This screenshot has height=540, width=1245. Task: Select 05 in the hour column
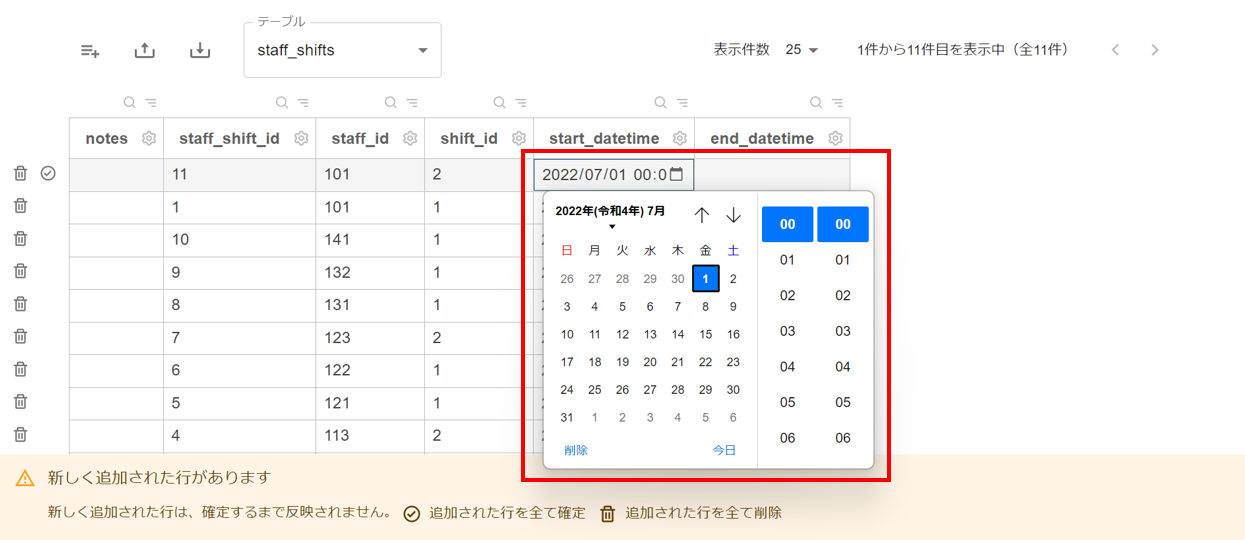(787, 402)
